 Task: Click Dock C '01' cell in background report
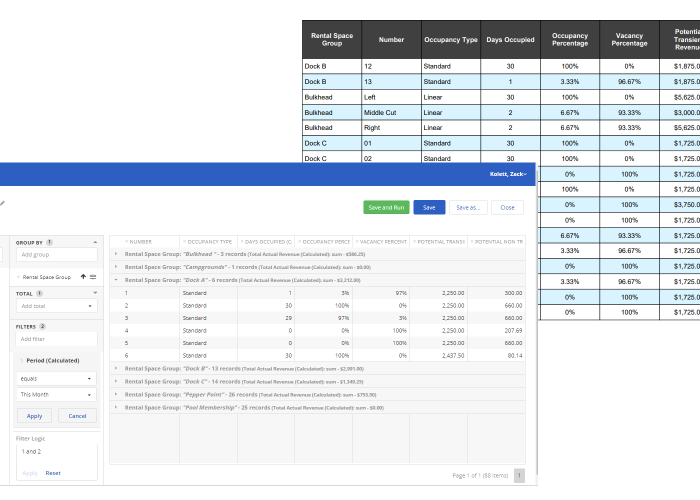coord(391,143)
